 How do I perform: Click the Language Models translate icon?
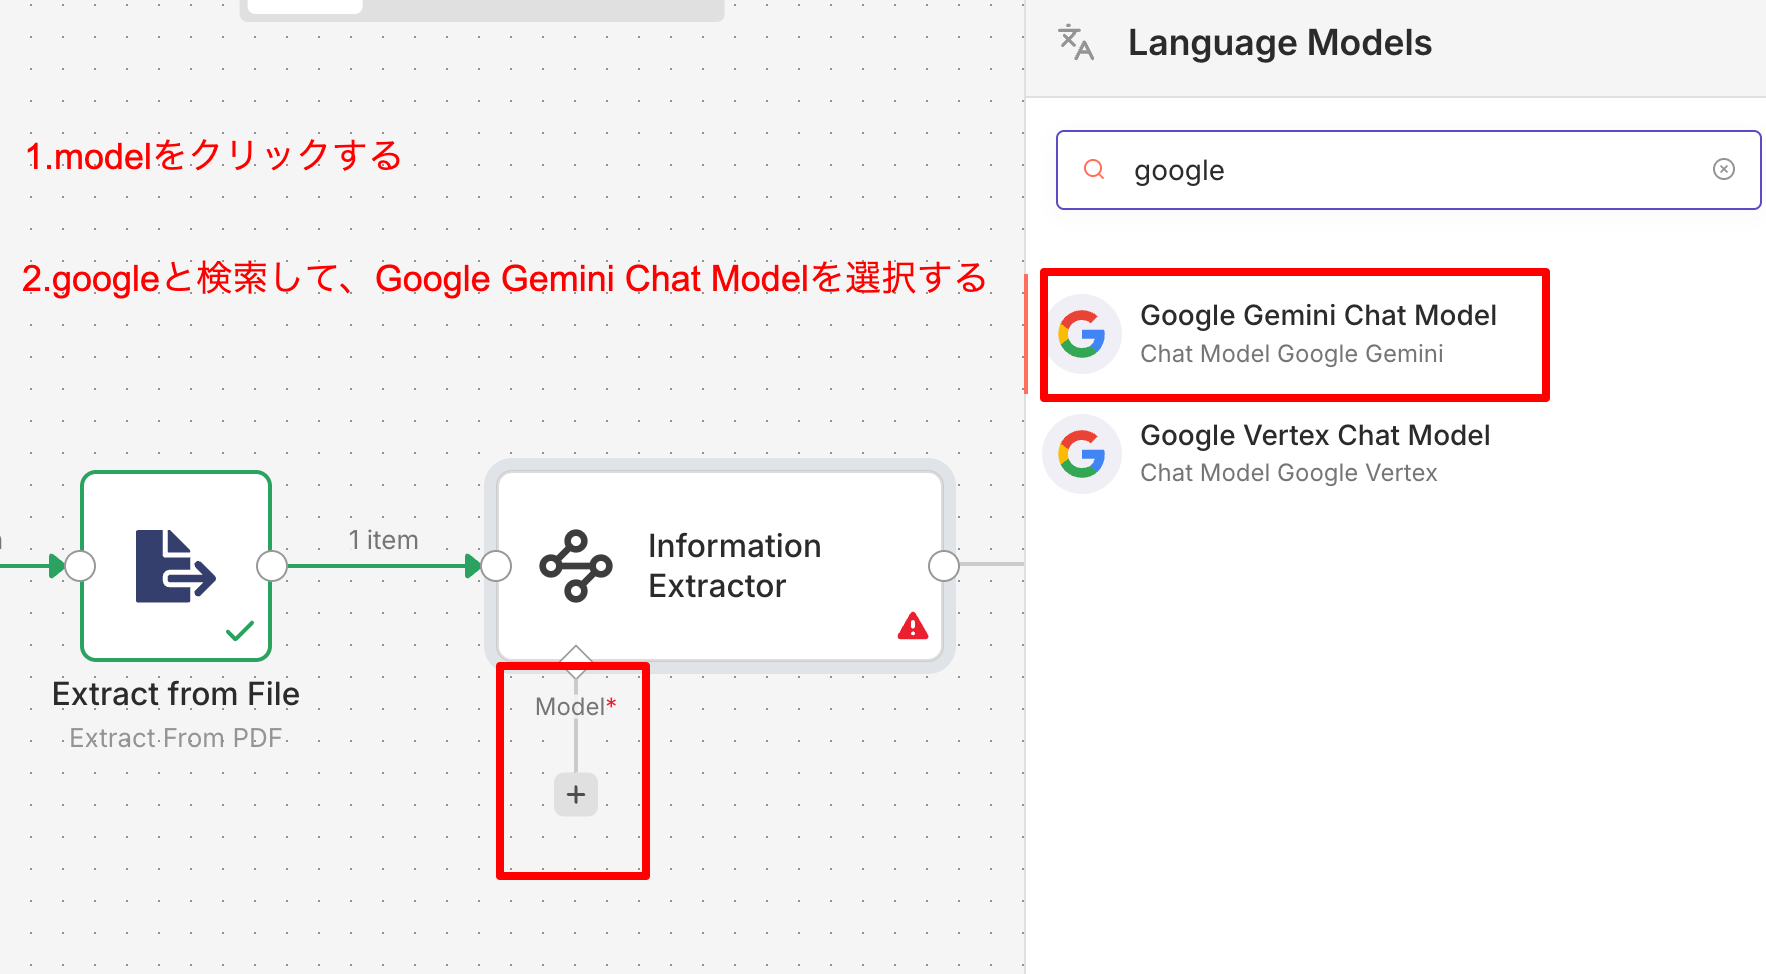coord(1076,43)
